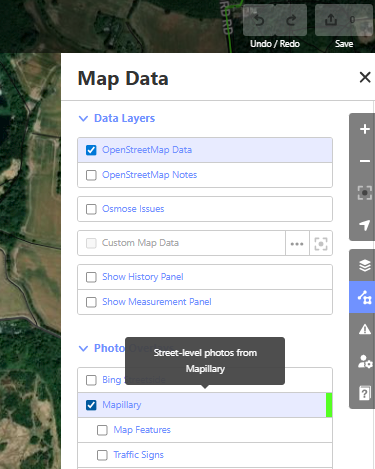
Task: Click the zoom-to-selection icon in map controls
Action: (365, 193)
